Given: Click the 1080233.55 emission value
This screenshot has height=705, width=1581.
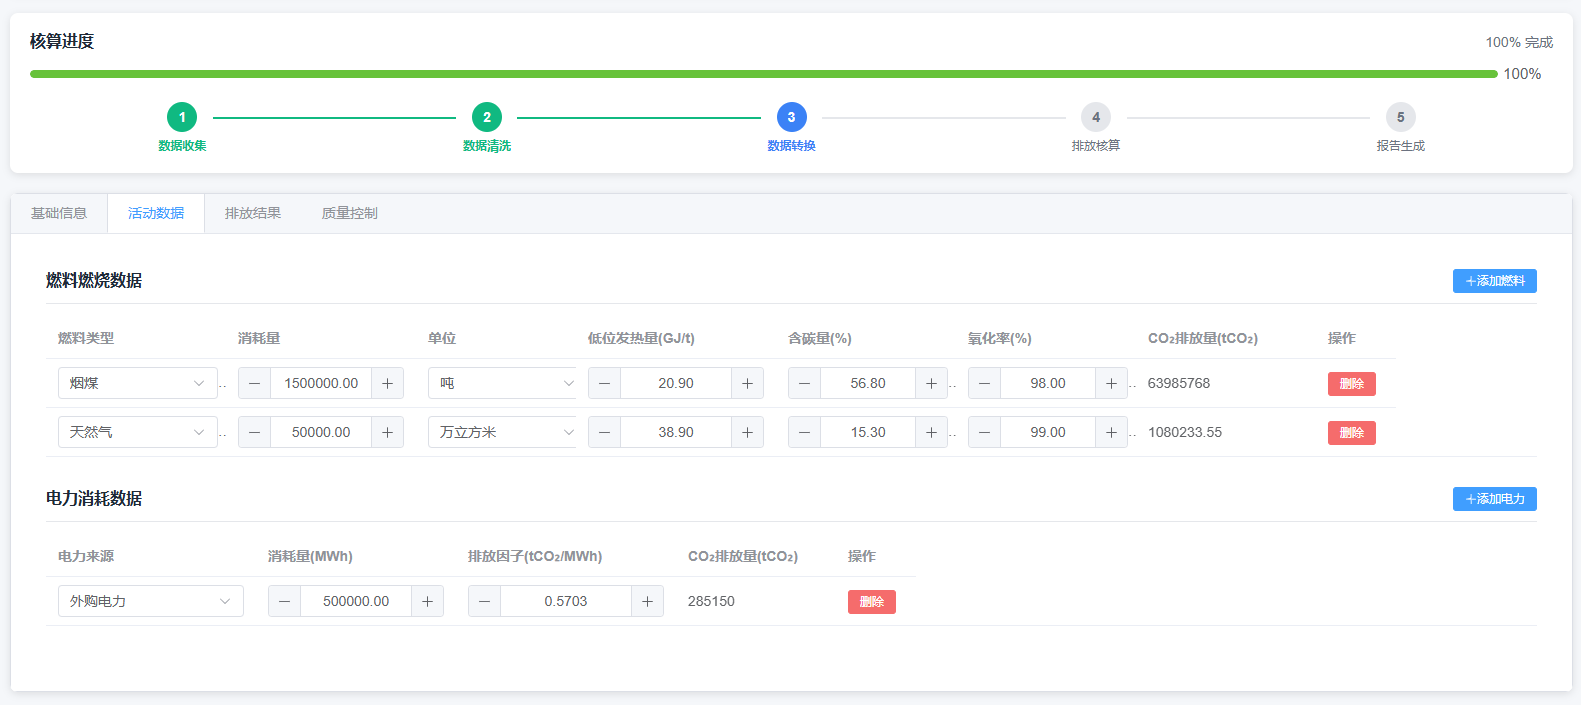Looking at the screenshot, I should [x=1185, y=432].
